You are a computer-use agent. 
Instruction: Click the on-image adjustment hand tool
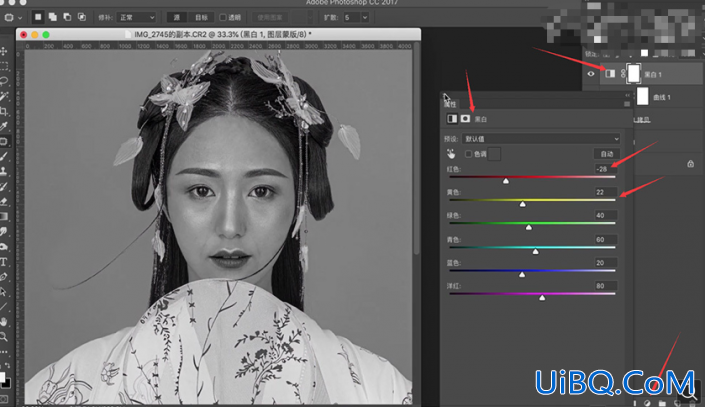click(x=451, y=154)
